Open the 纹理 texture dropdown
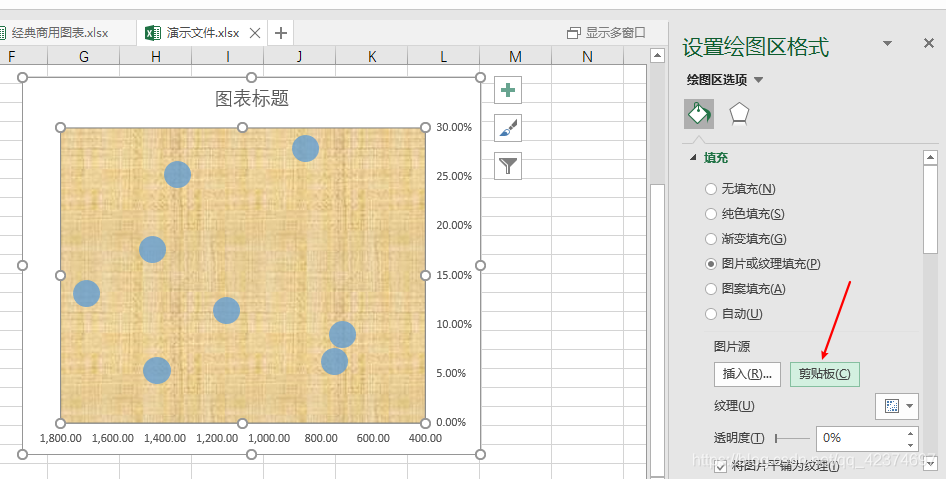Viewport: 946px width, 479px height. coord(897,406)
